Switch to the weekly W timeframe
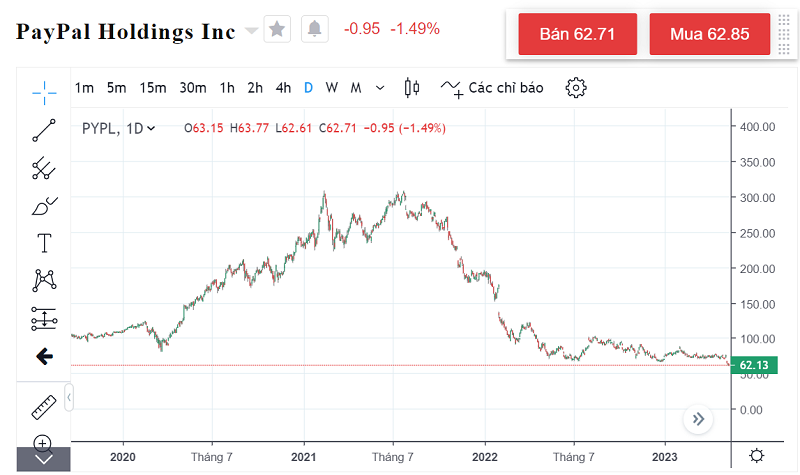The image size is (800, 475). (332, 87)
